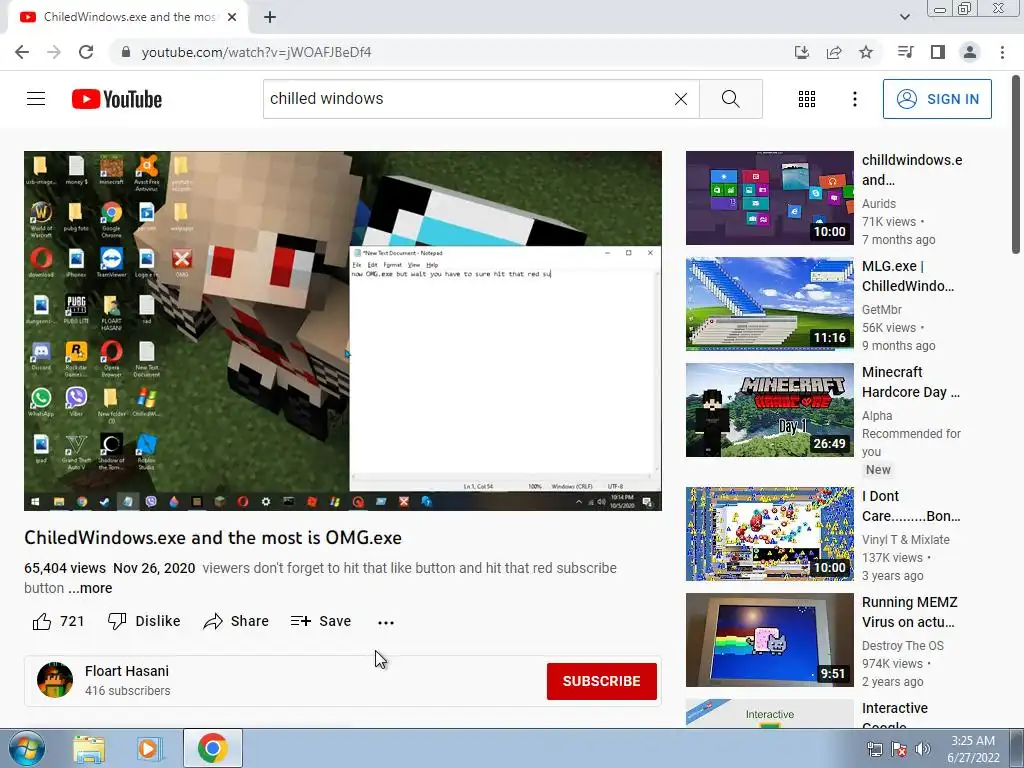The width and height of the screenshot is (1024, 768).
Task: Open the YouTube hamburger guide menu
Action: 36,99
